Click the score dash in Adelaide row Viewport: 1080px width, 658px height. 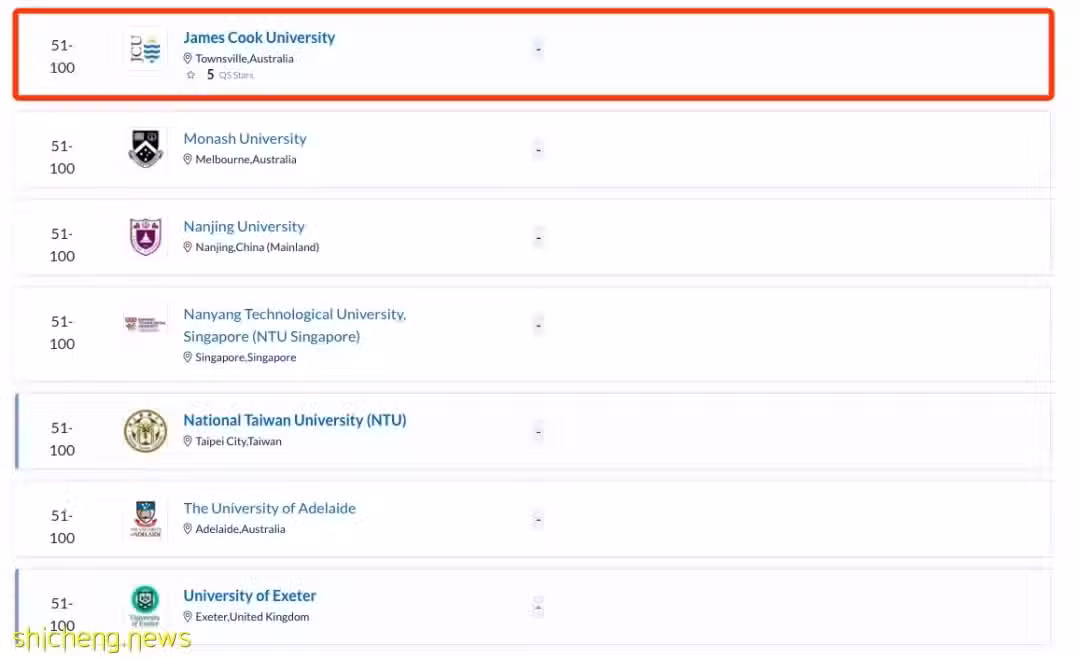[x=539, y=520]
